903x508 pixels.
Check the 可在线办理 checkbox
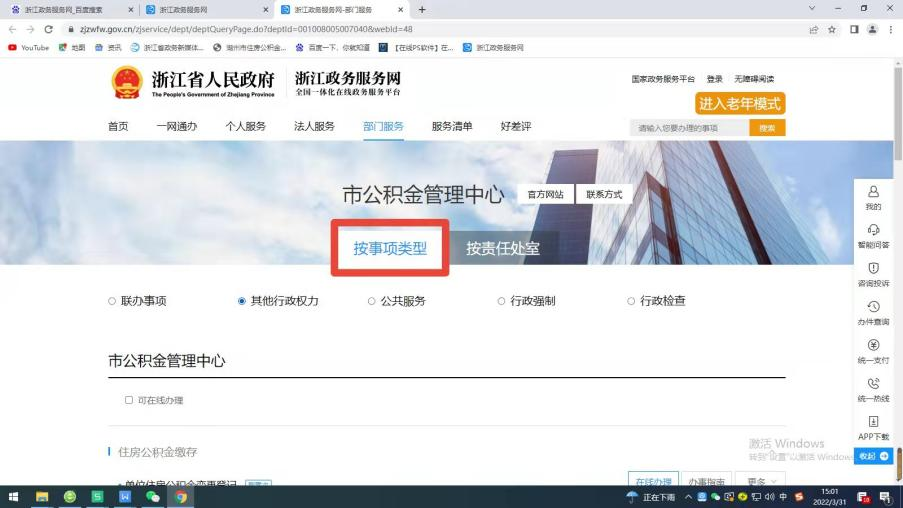(128, 400)
